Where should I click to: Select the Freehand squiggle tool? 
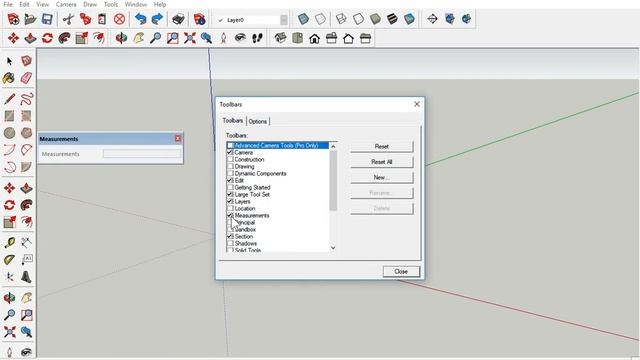tap(26, 99)
